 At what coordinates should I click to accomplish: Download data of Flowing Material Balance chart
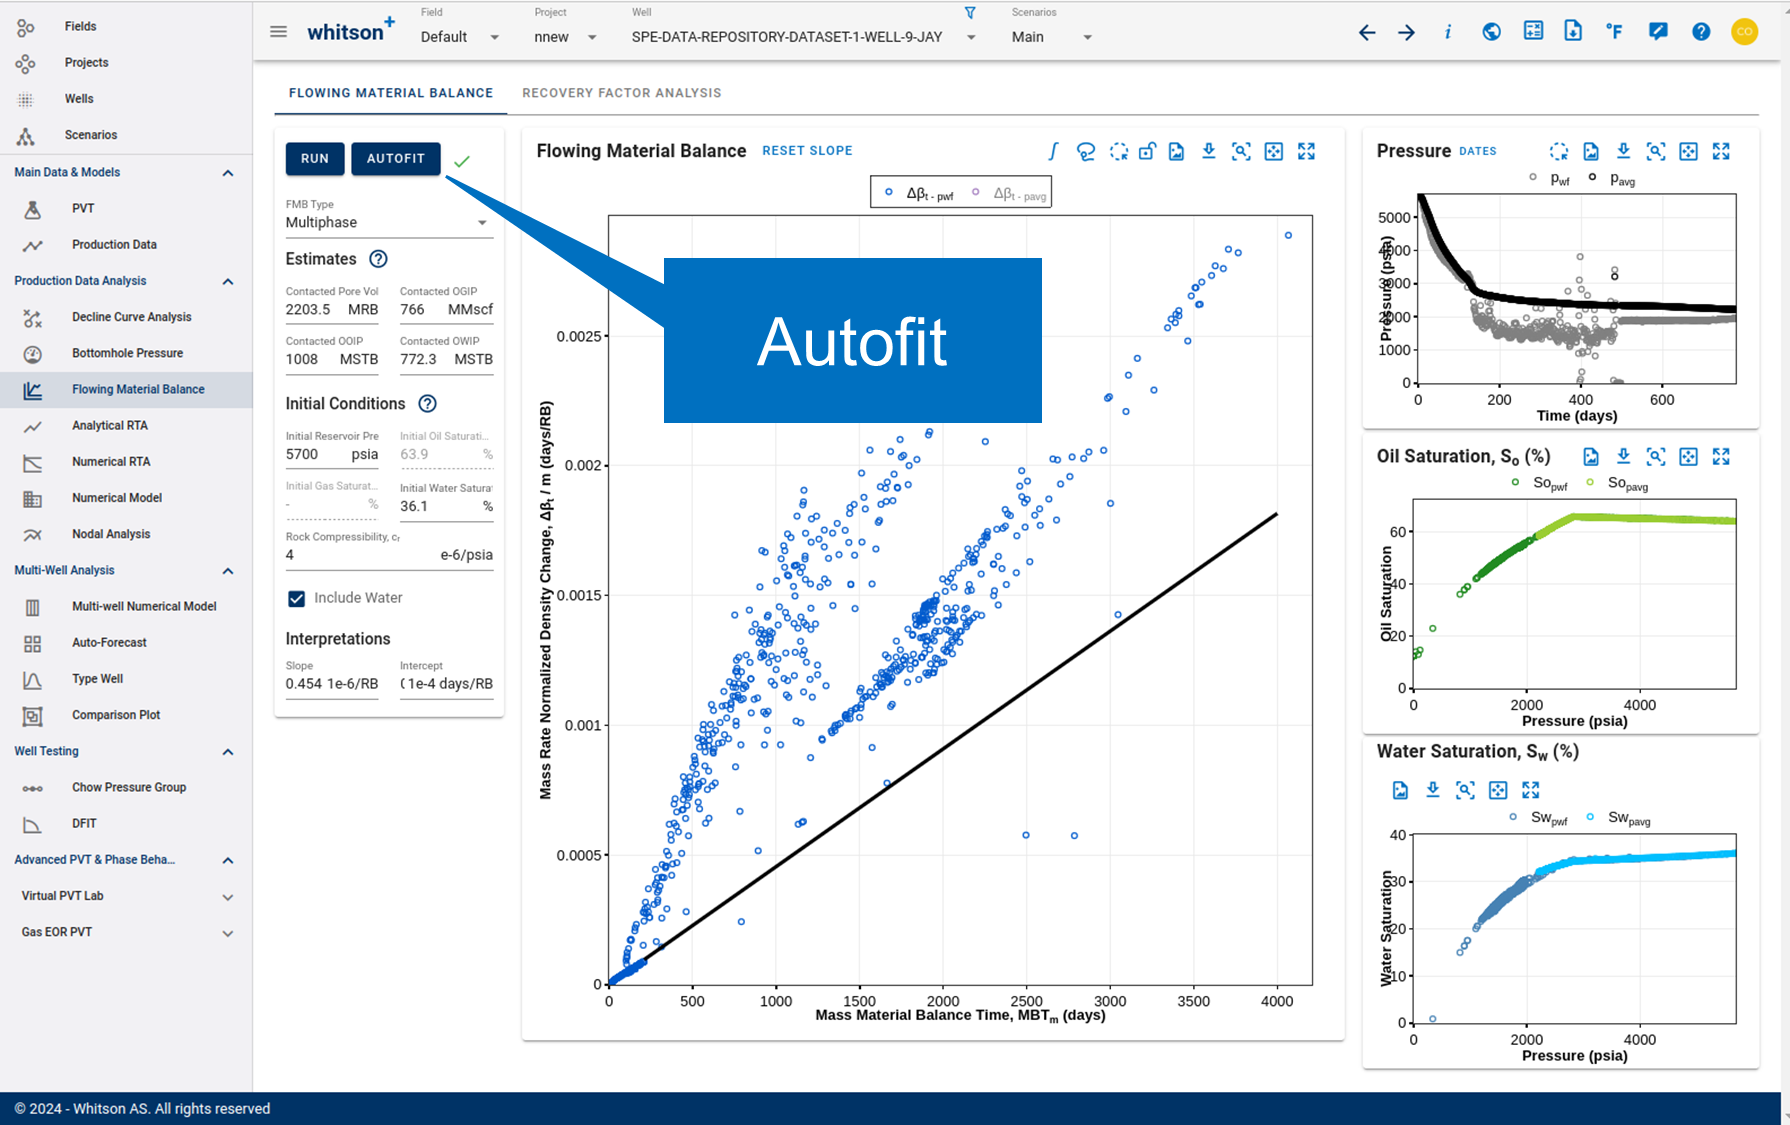1209,151
